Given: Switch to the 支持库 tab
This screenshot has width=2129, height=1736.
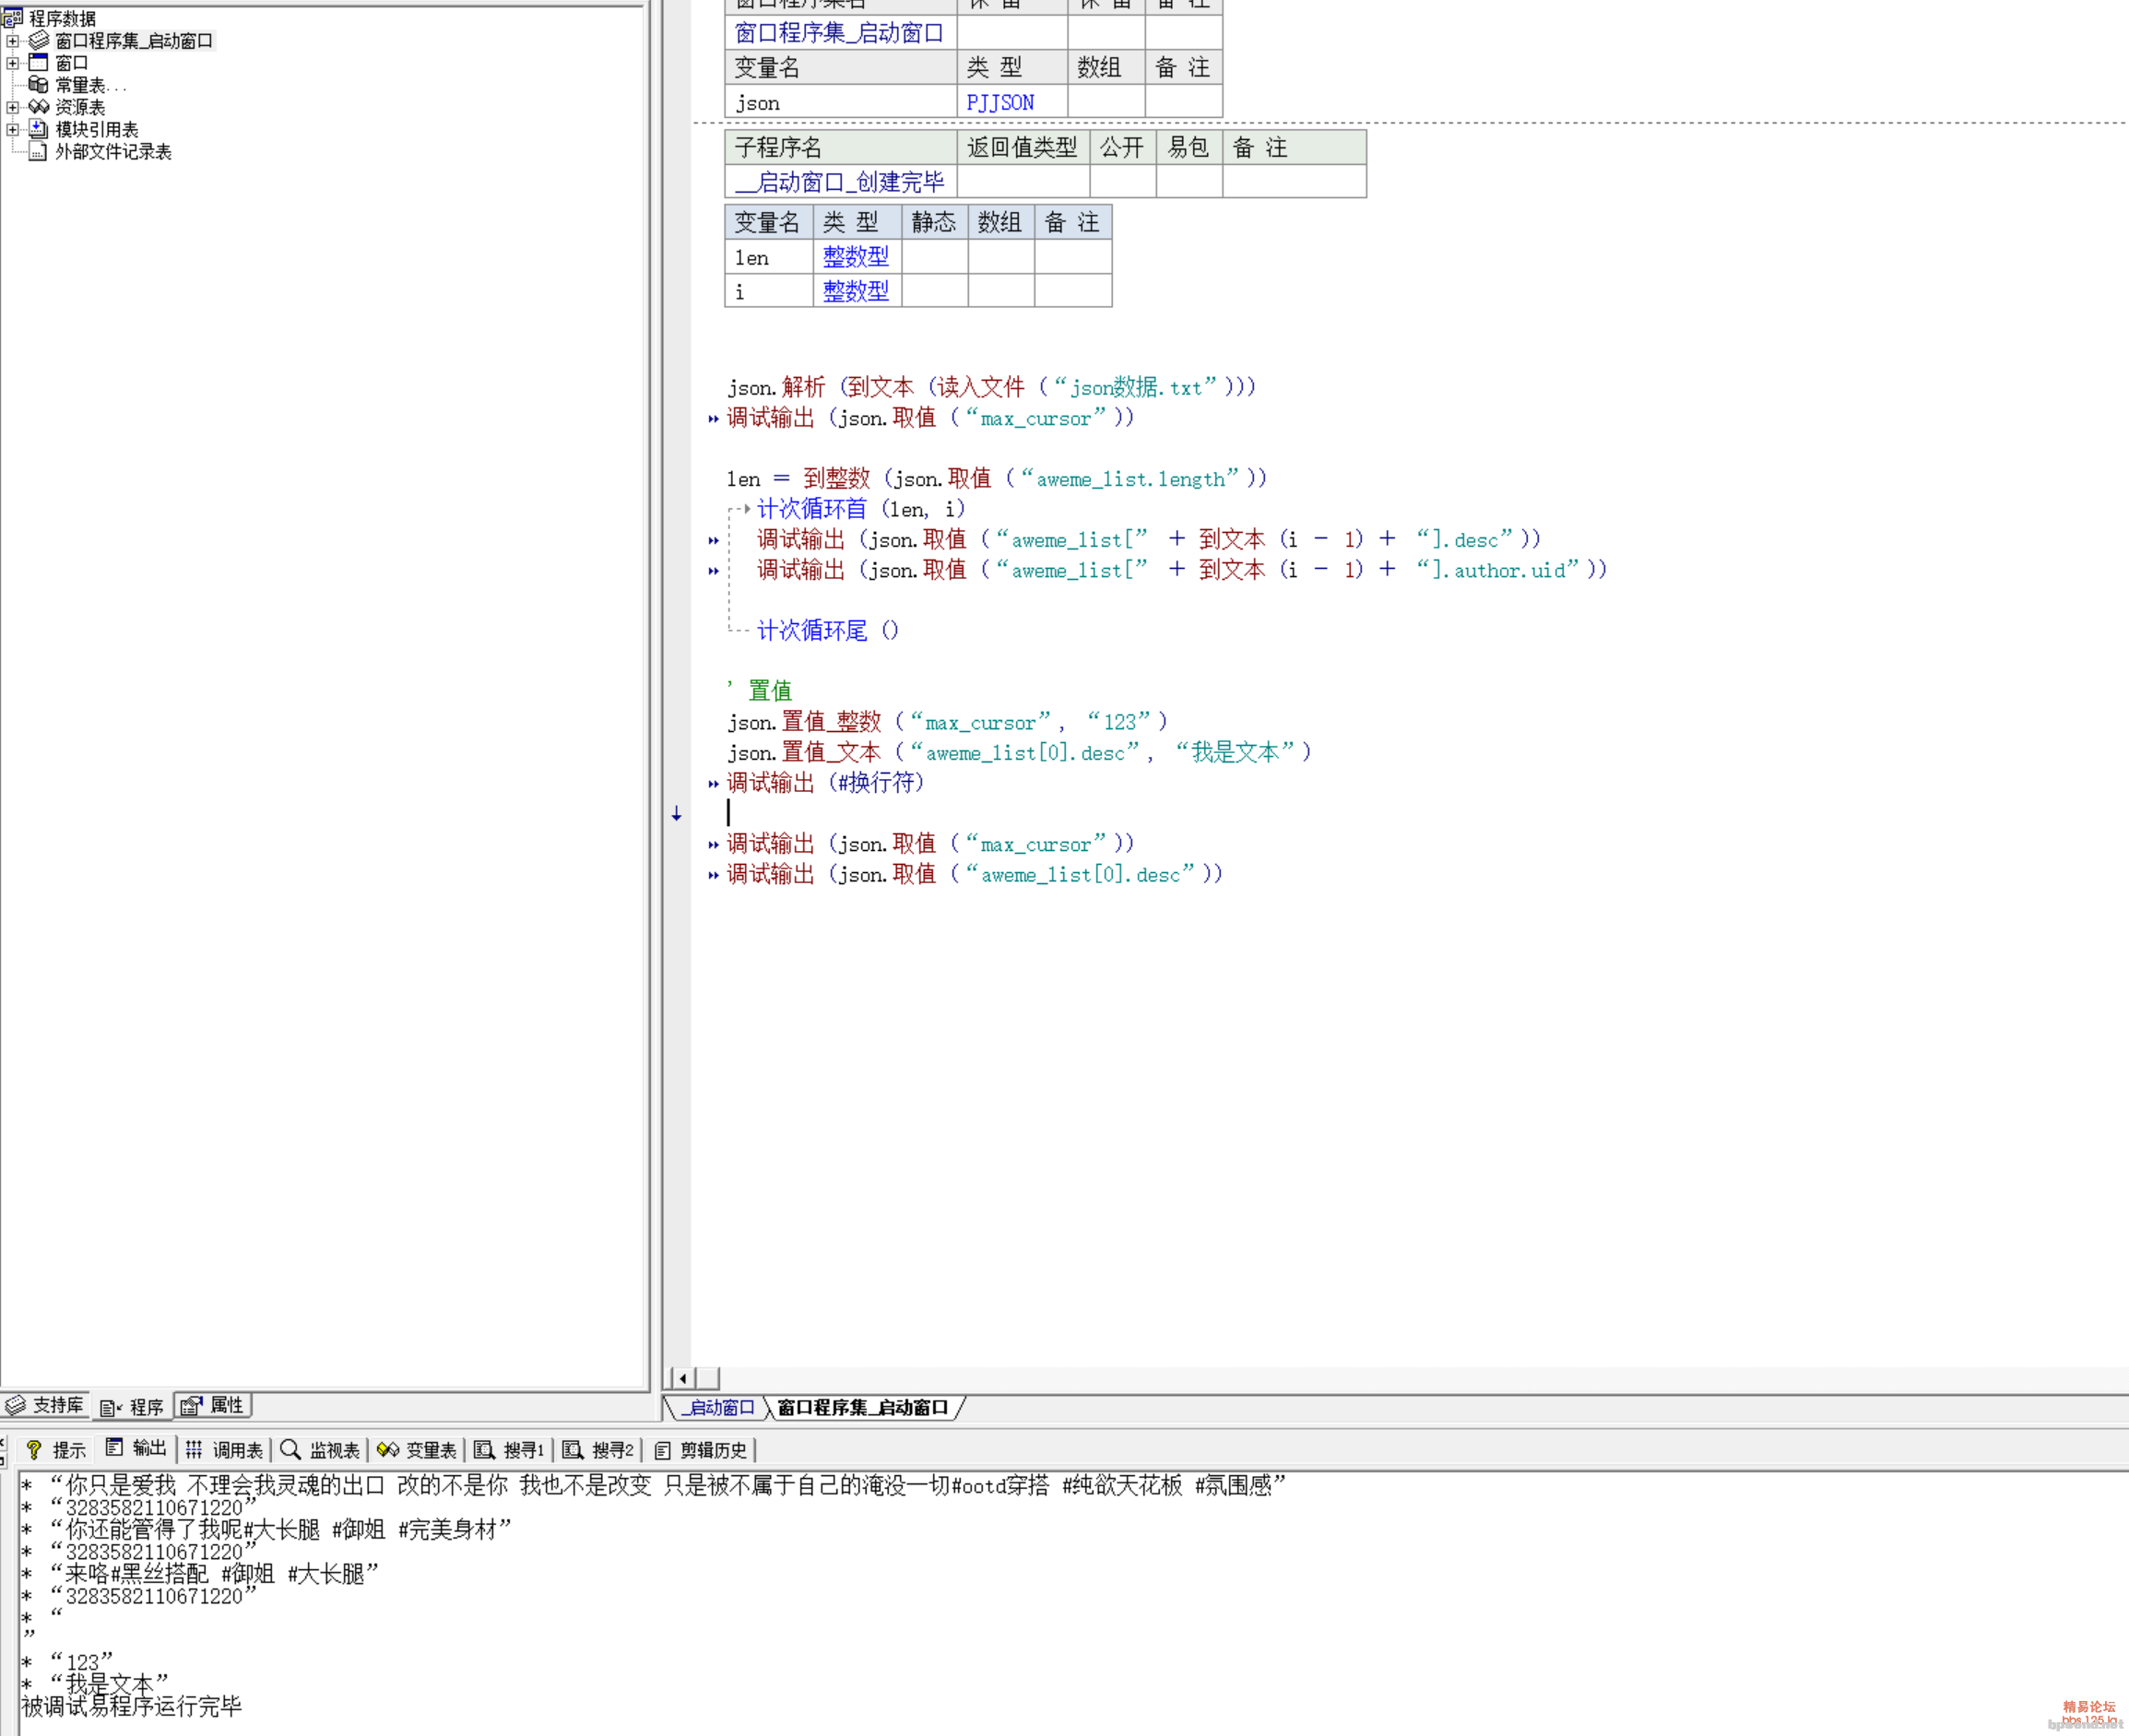Looking at the screenshot, I should [x=45, y=1405].
